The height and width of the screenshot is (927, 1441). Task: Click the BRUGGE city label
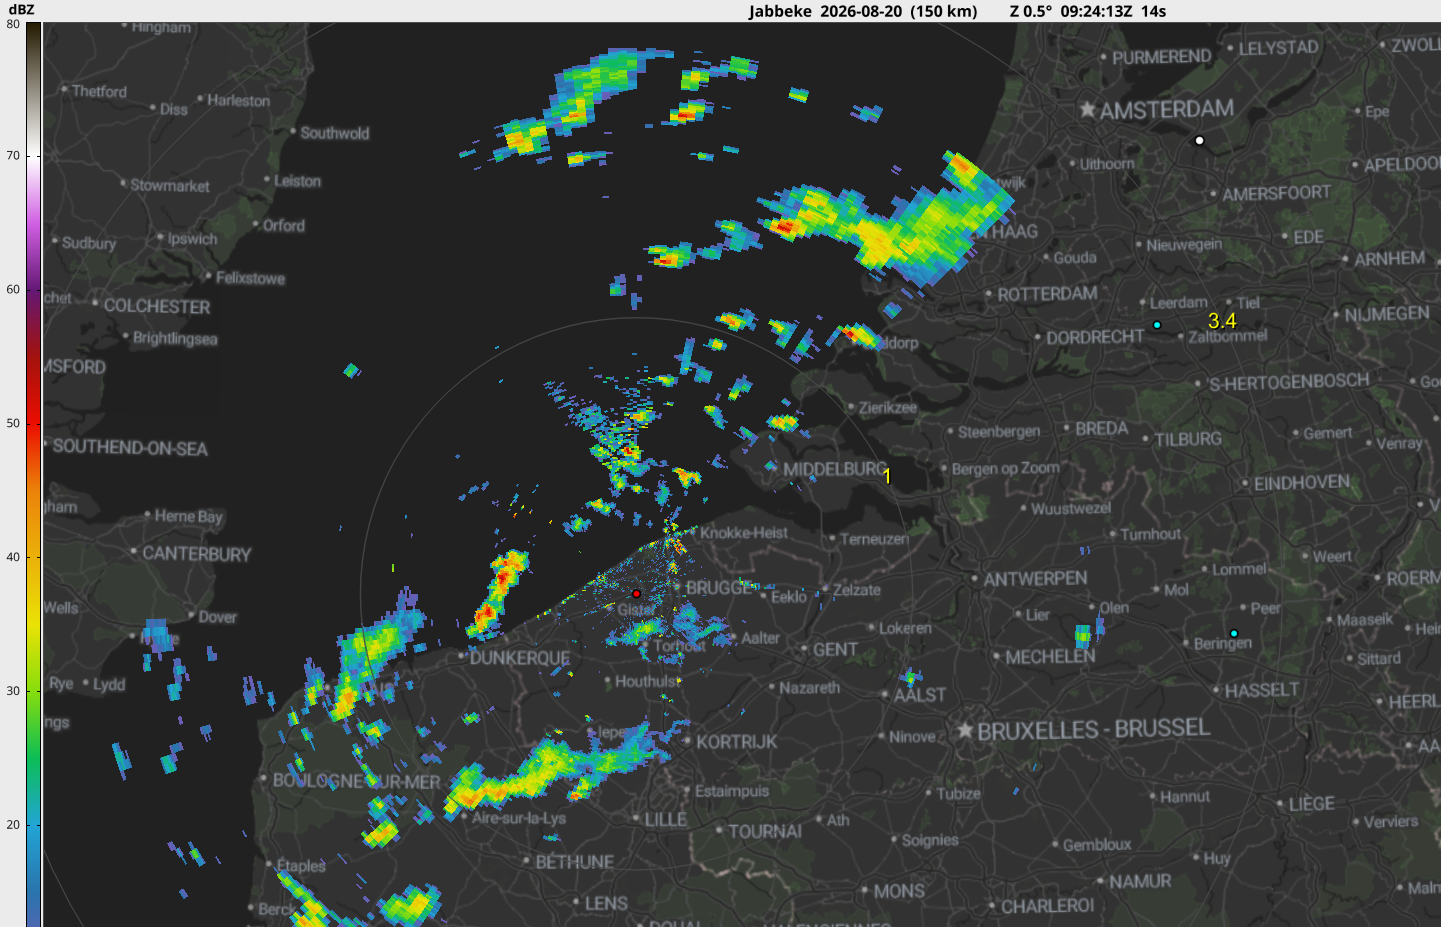[x=719, y=588]
